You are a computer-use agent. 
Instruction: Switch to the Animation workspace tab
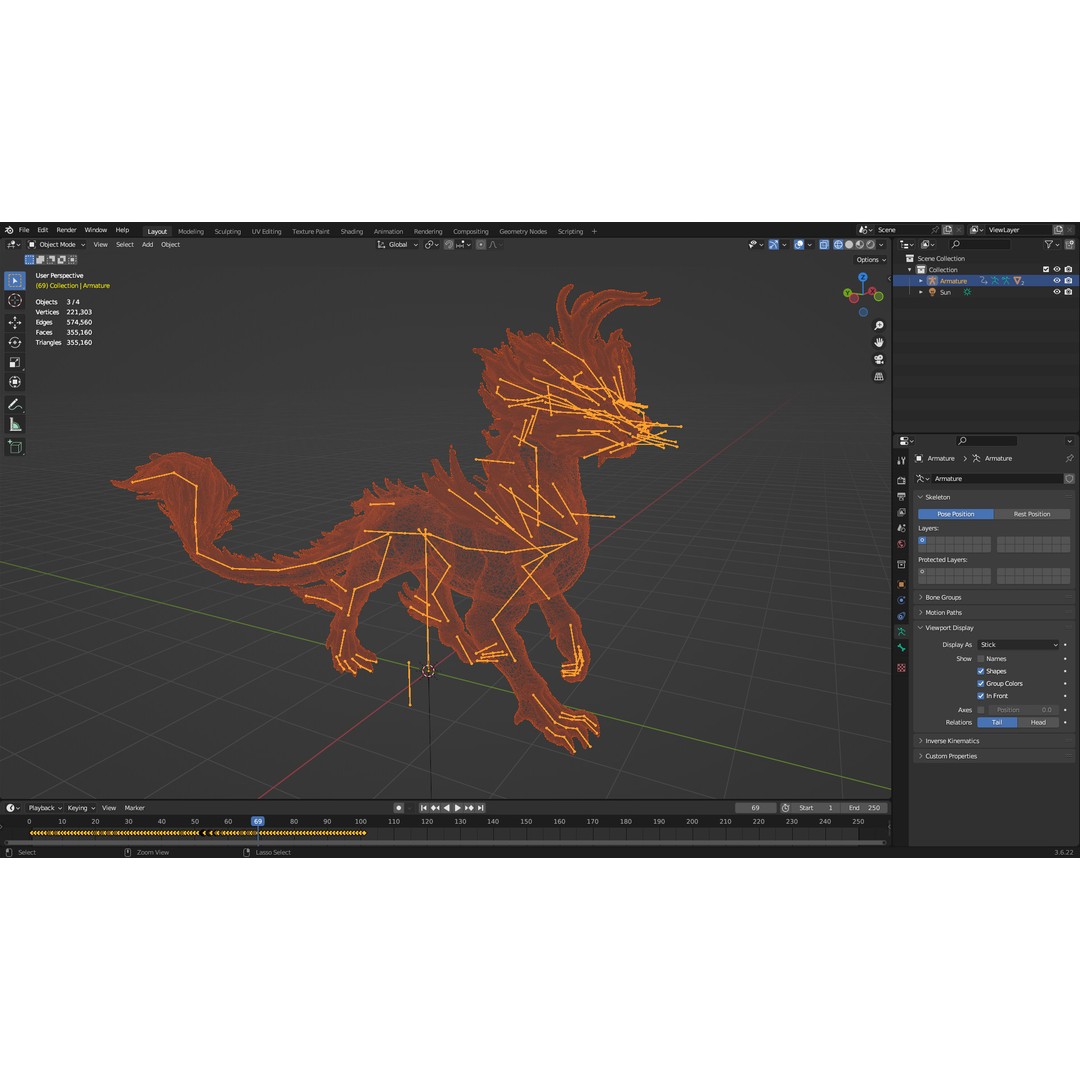[x=388, y=231]
